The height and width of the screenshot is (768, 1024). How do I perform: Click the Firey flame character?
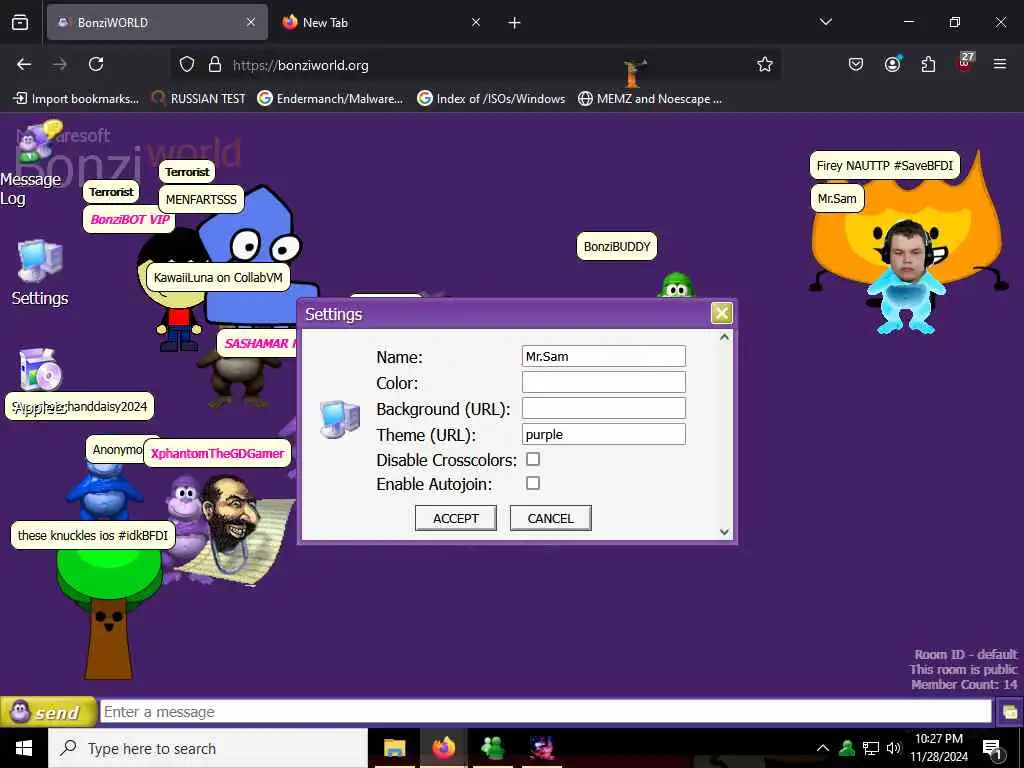point(849,229)
